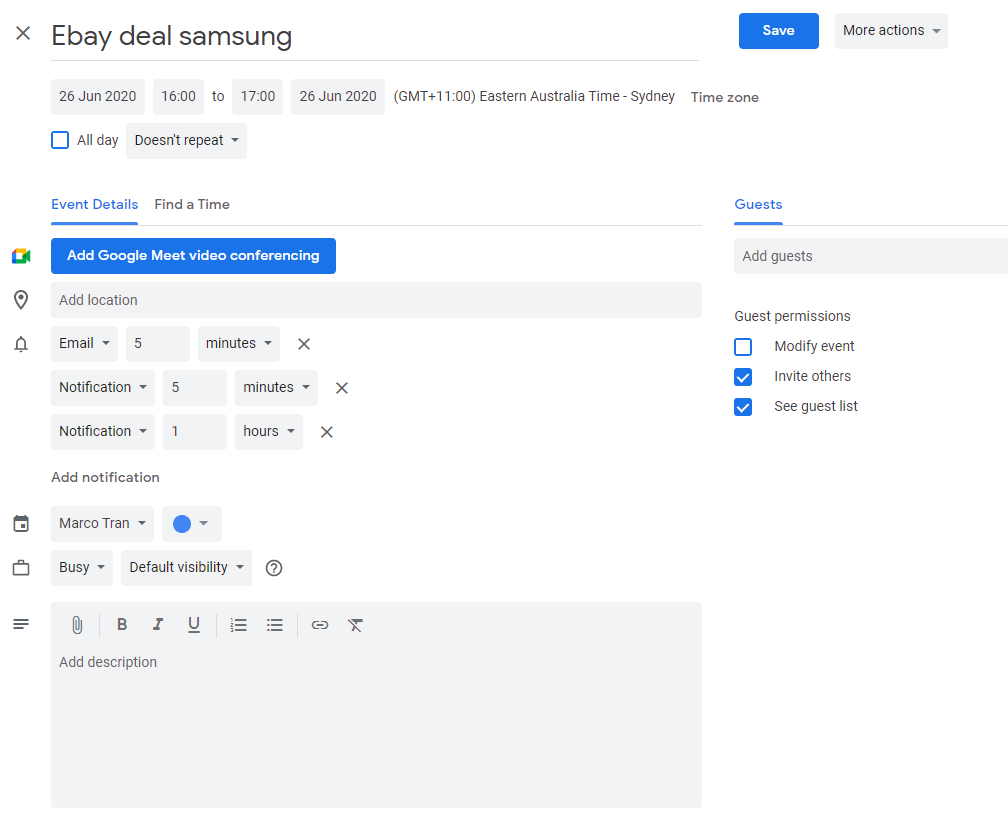Open the More actions dropdown
1008x822 pixels.
(x=891, y=31)
